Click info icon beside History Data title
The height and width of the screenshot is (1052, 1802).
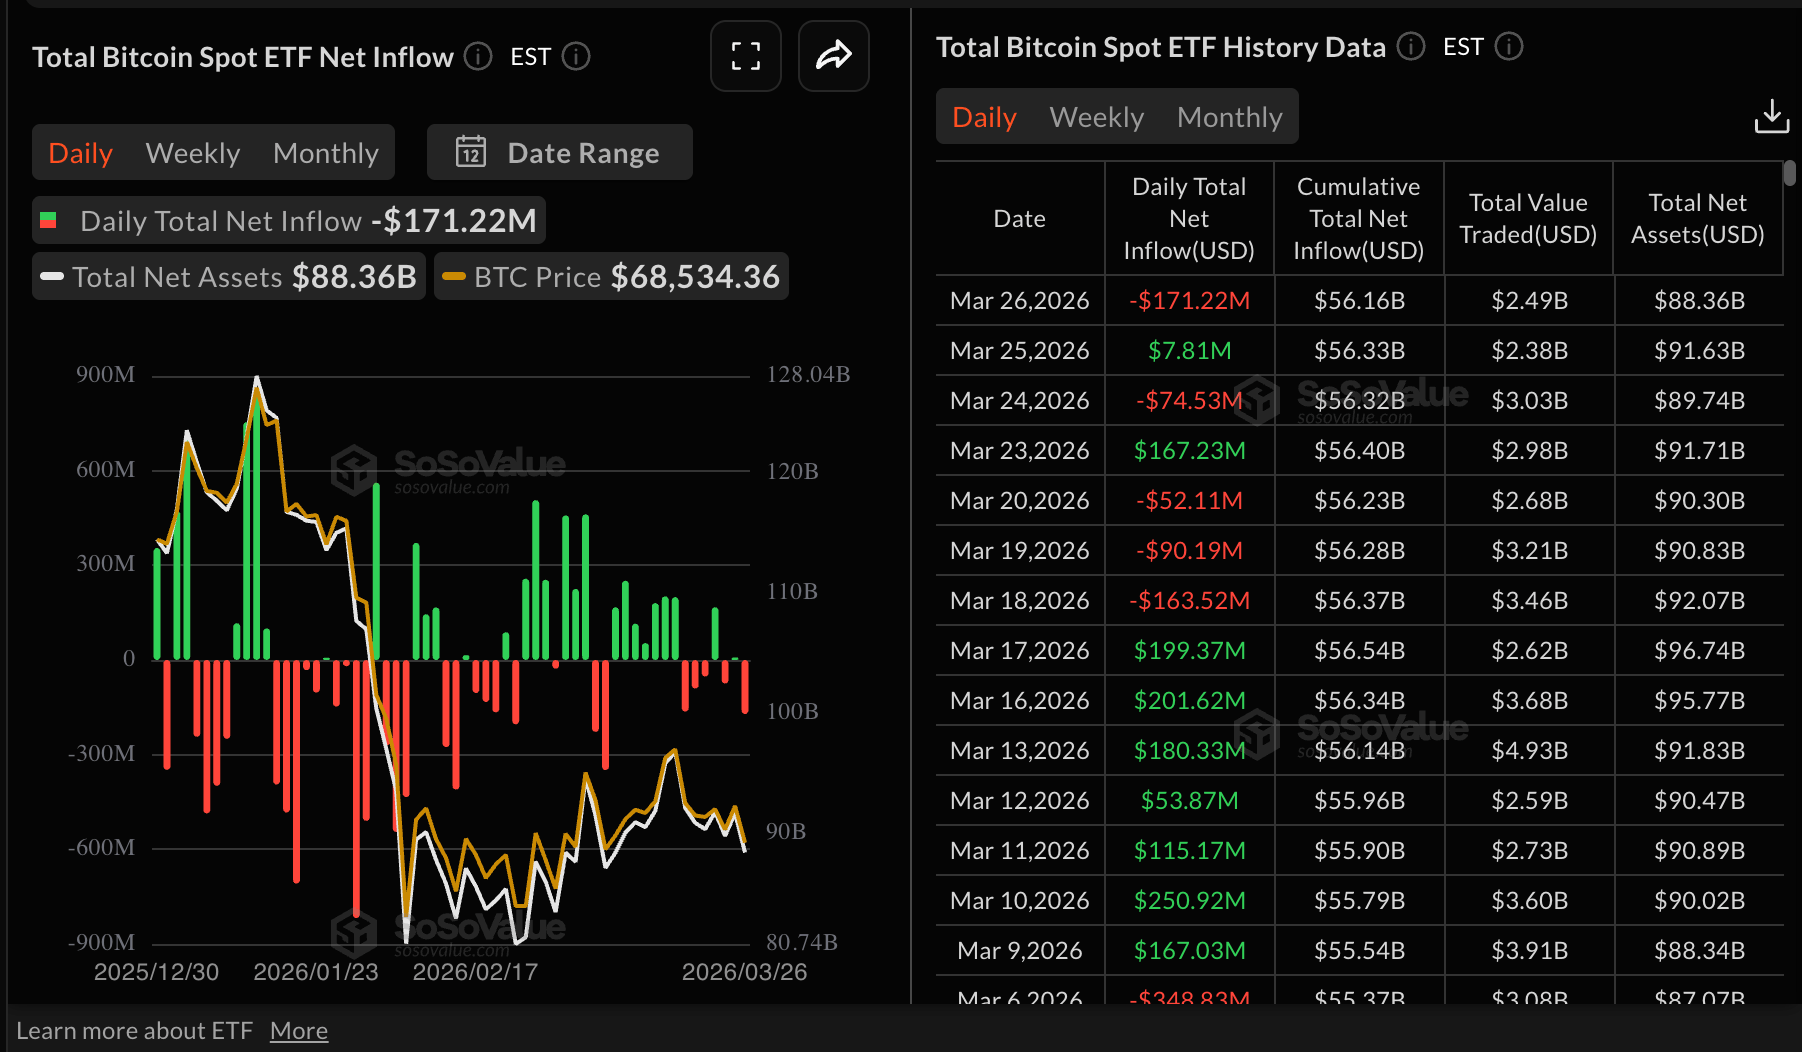pos(1410,47)
